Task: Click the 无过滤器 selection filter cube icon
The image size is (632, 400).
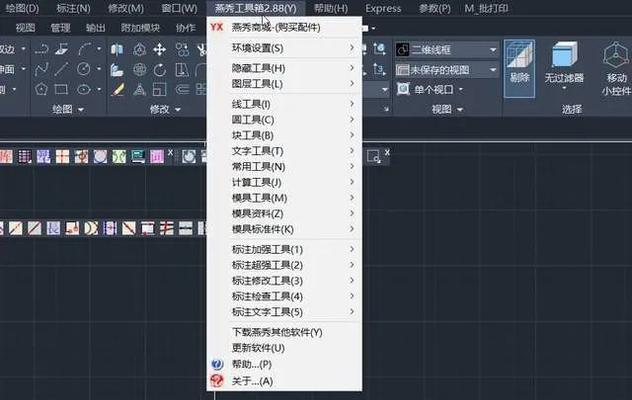Action: [564, 55]
